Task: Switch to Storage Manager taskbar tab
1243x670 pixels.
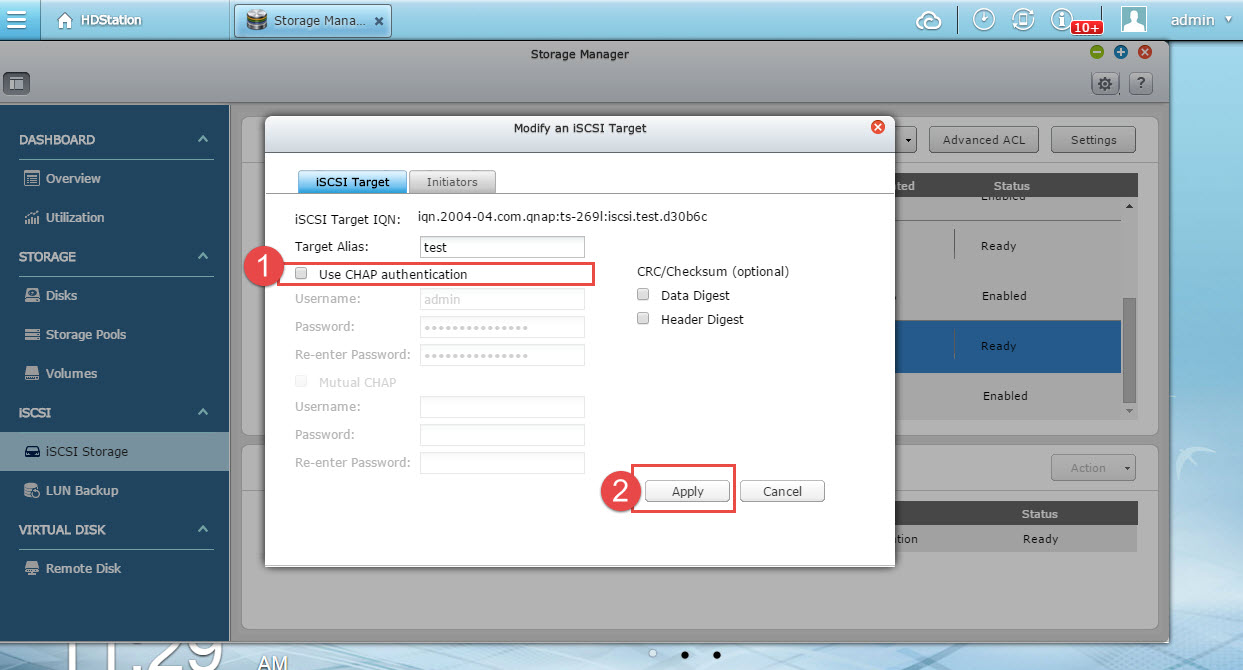Action: click(313, 20)
